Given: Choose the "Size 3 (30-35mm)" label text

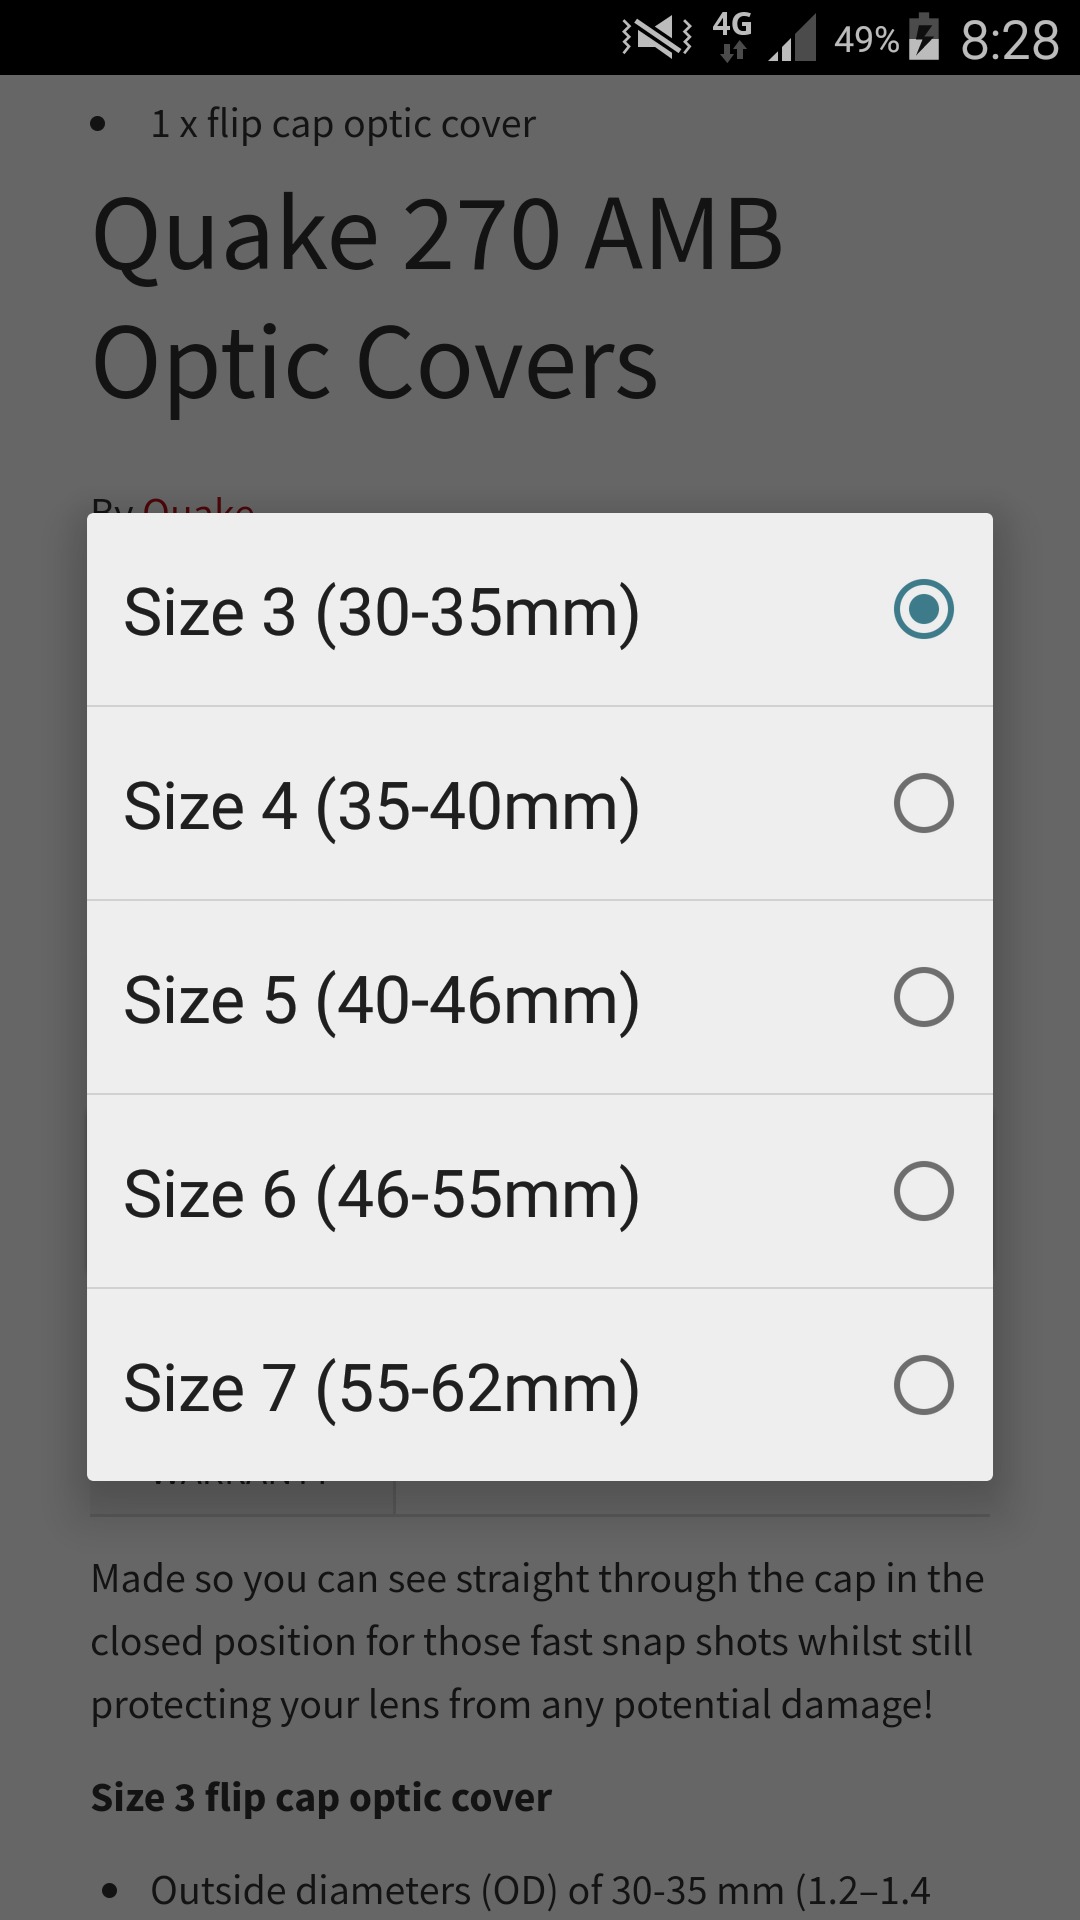Looking at the screenshot, I should [x=381, y=611].
